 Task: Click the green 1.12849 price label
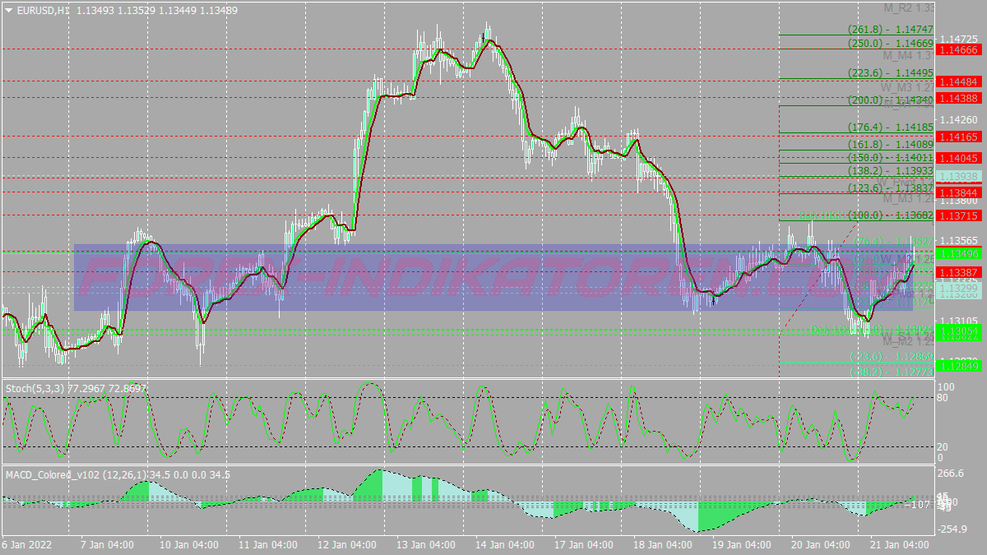tap(959, 366)
